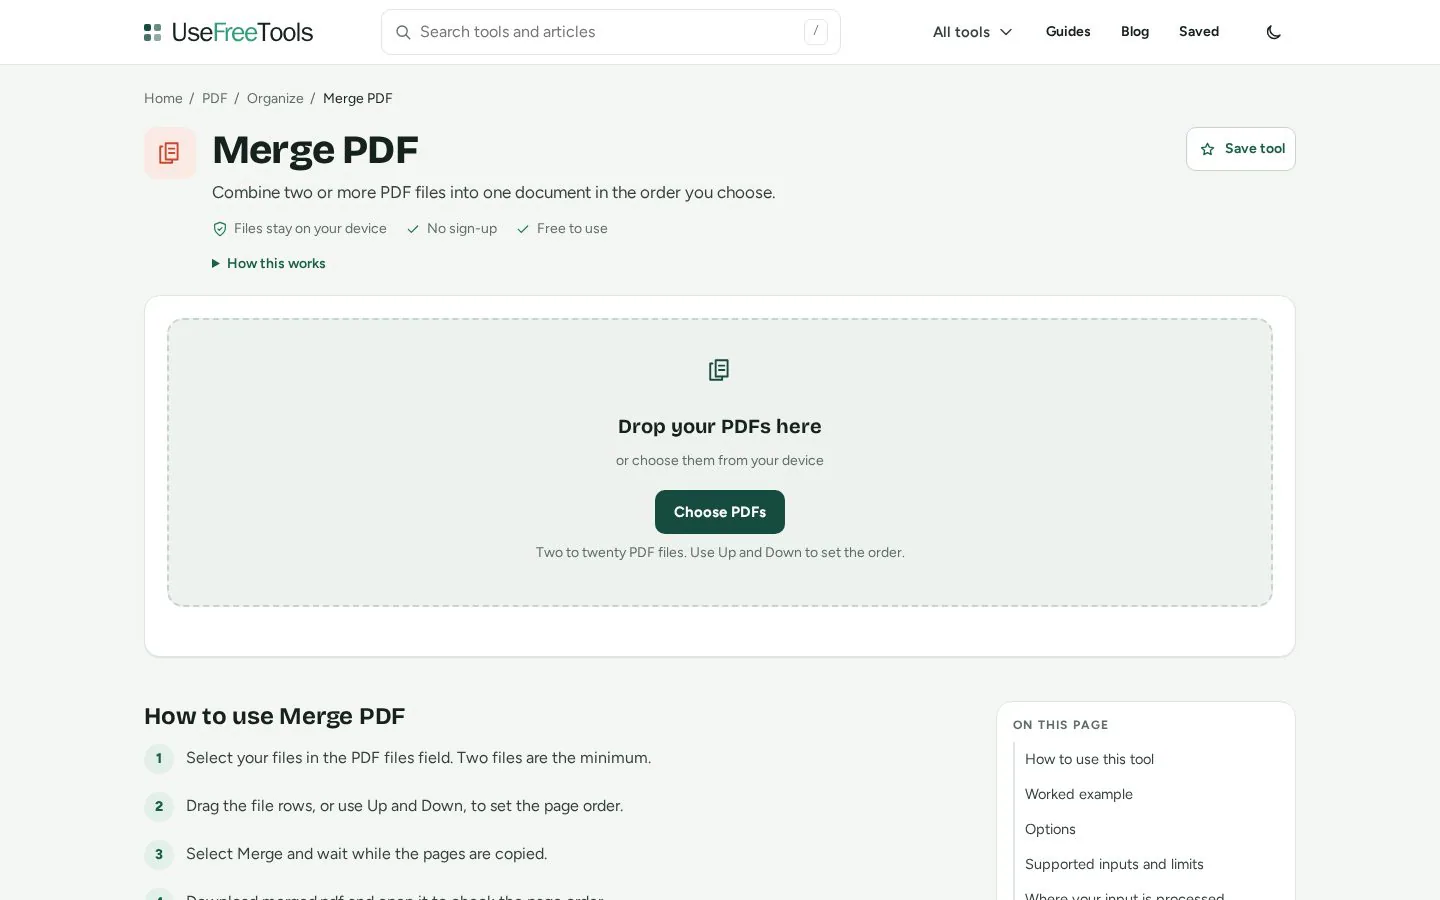Viewport: 1440px width, 900px height.
Task: Click the step number 3 badge
Action: [159, 855]
